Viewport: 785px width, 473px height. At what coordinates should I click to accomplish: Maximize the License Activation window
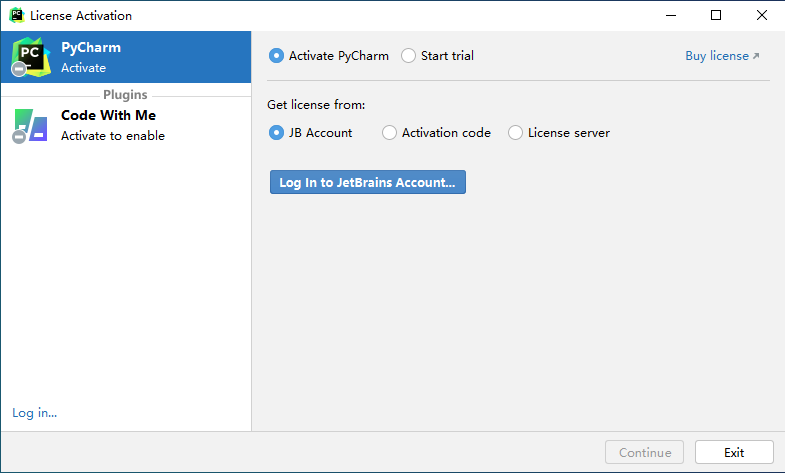[716, 16]
